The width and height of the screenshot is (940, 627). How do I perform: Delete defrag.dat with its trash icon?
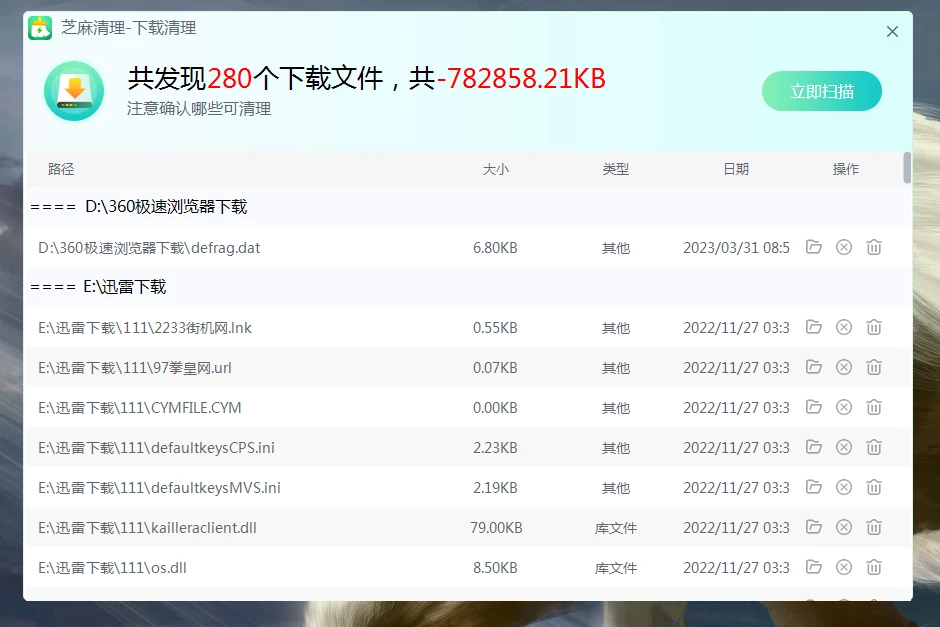coord(874,247)
